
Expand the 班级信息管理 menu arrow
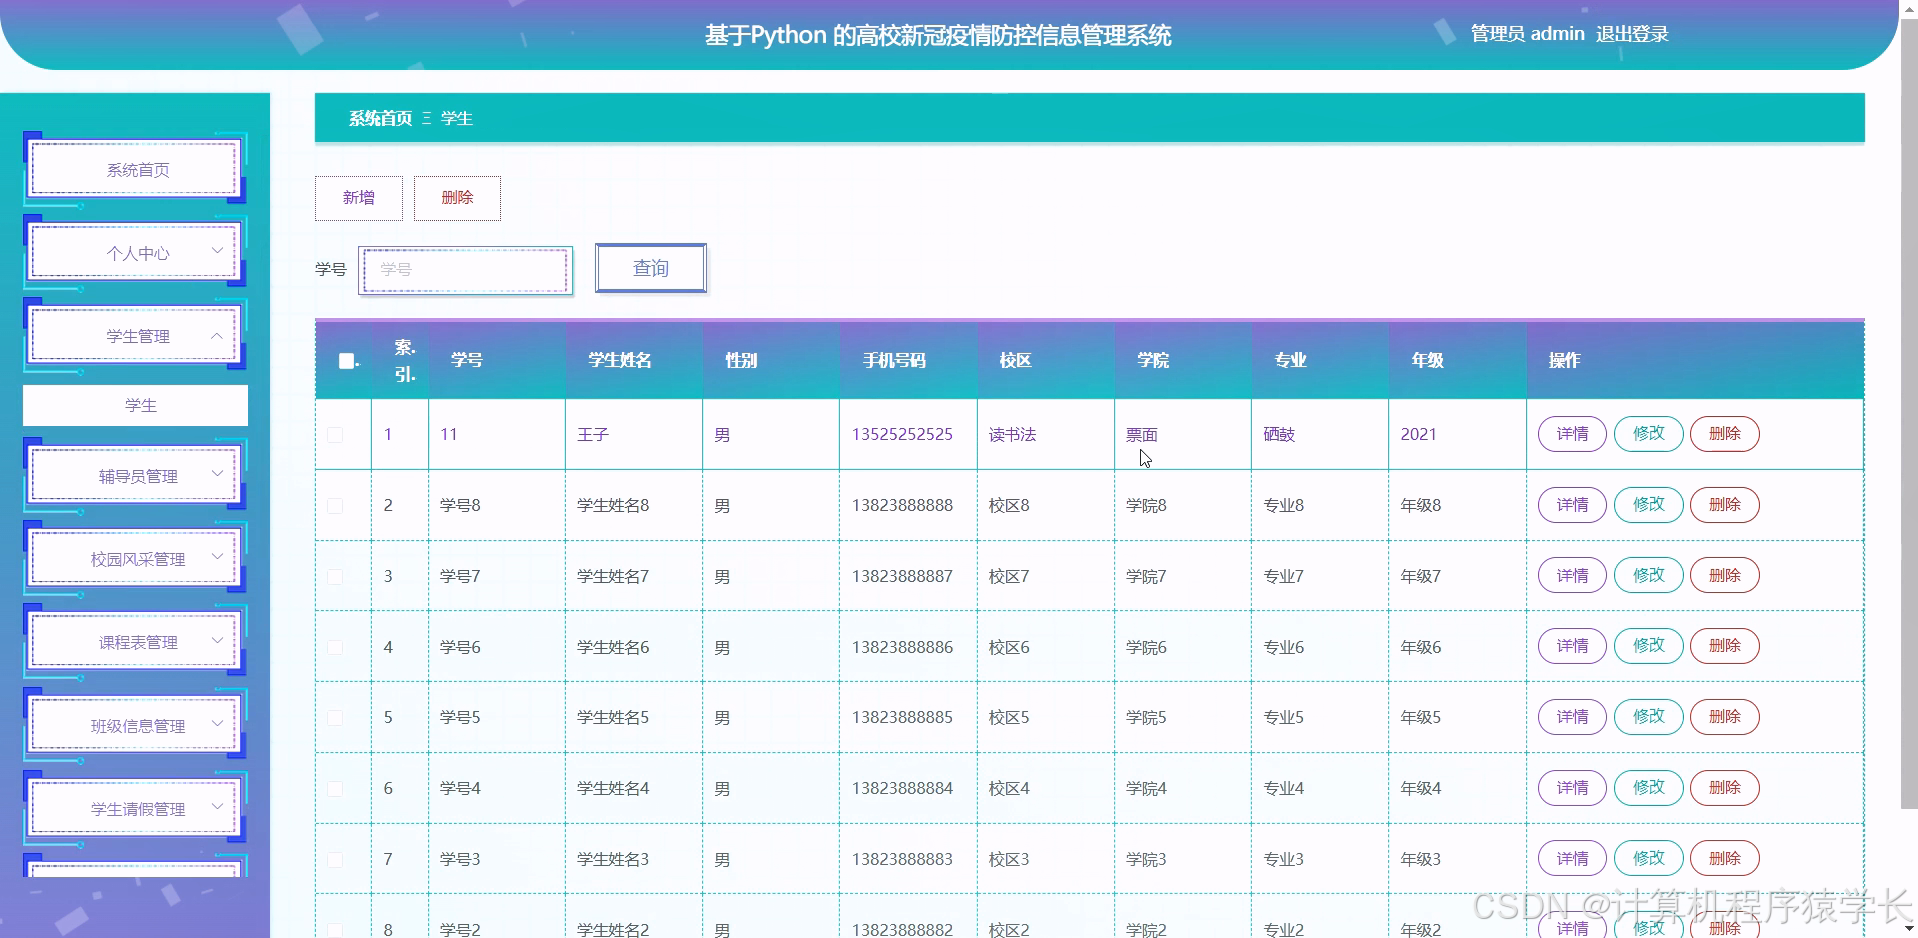[217, 724]
